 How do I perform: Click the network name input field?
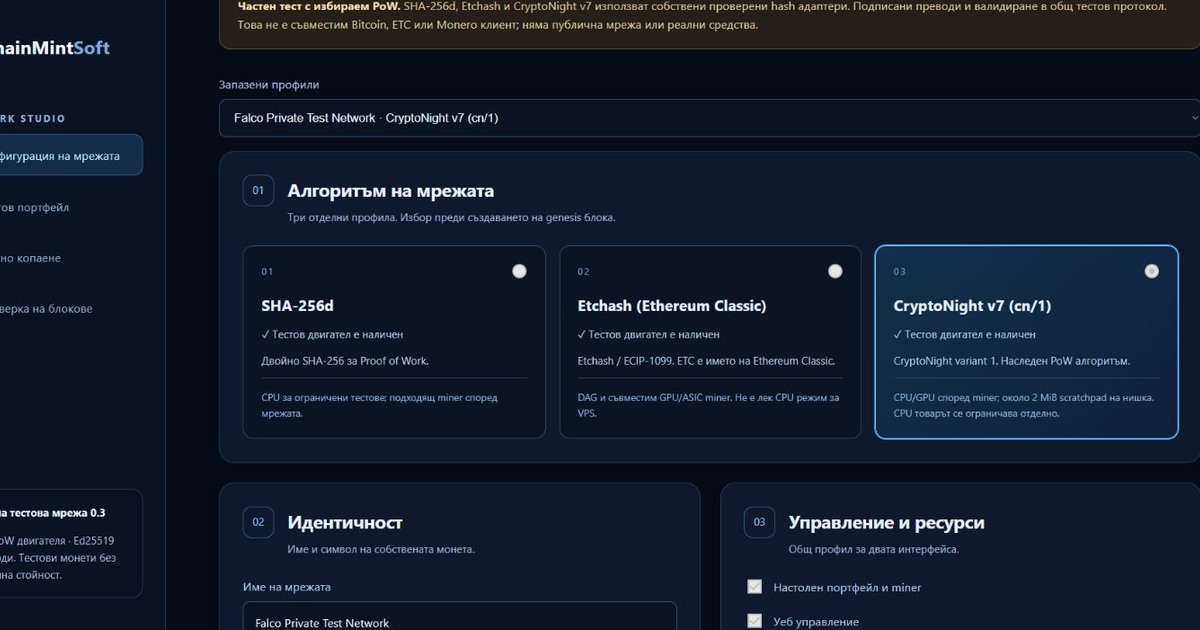click(x=460, y=616)
